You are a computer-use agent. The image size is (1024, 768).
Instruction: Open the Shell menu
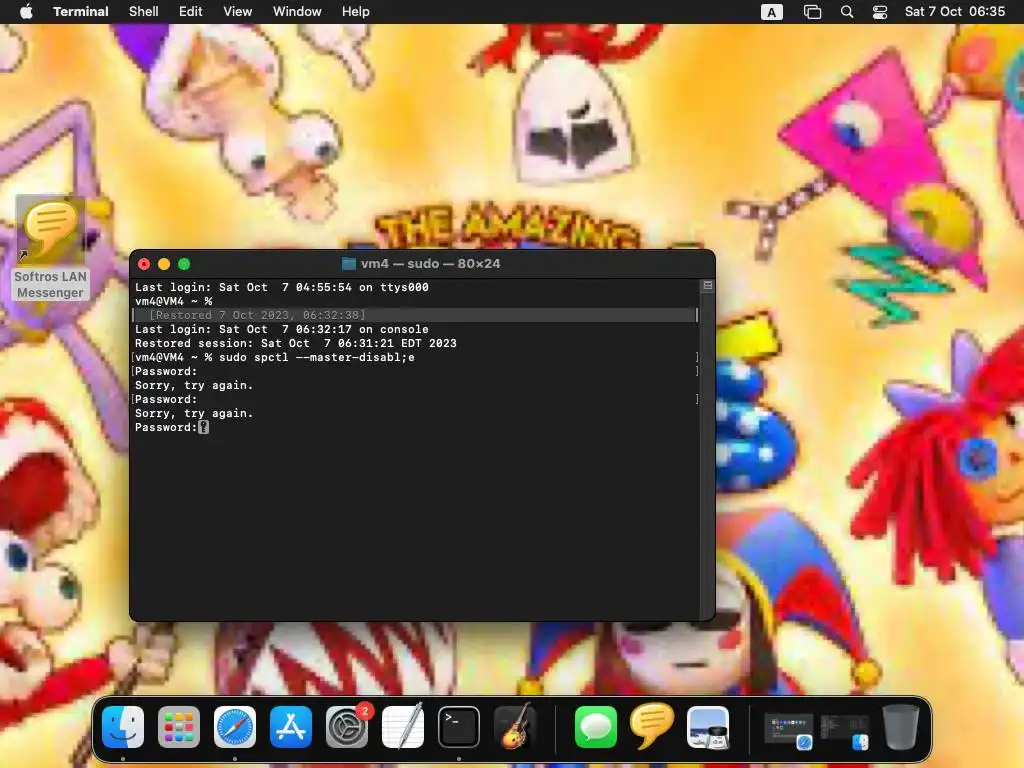coord(144,12)
